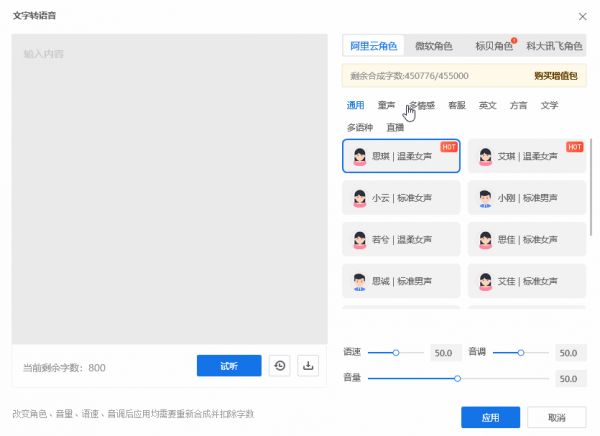Click the 音调 value field 50.0
The image size is (600, 436).
click(571, 353)
